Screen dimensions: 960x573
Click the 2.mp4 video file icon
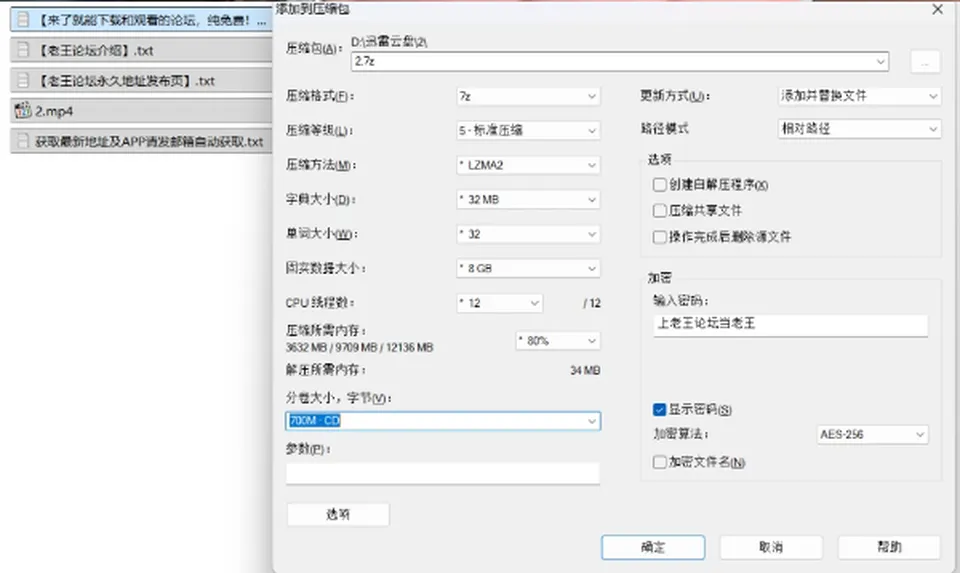(x=23, y=111)
